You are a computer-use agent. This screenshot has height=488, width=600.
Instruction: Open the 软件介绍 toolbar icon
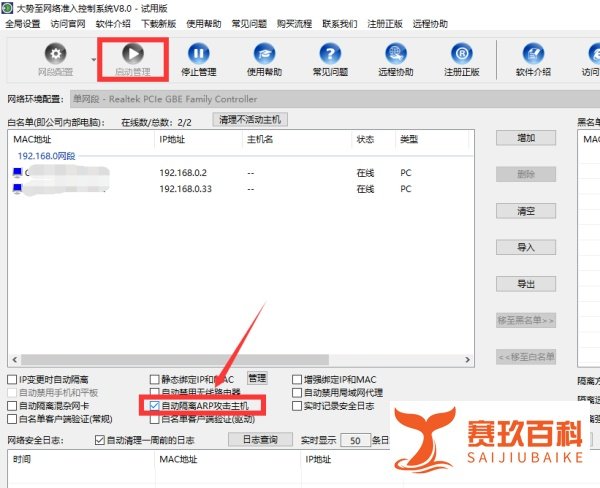[x=533, y=54]
